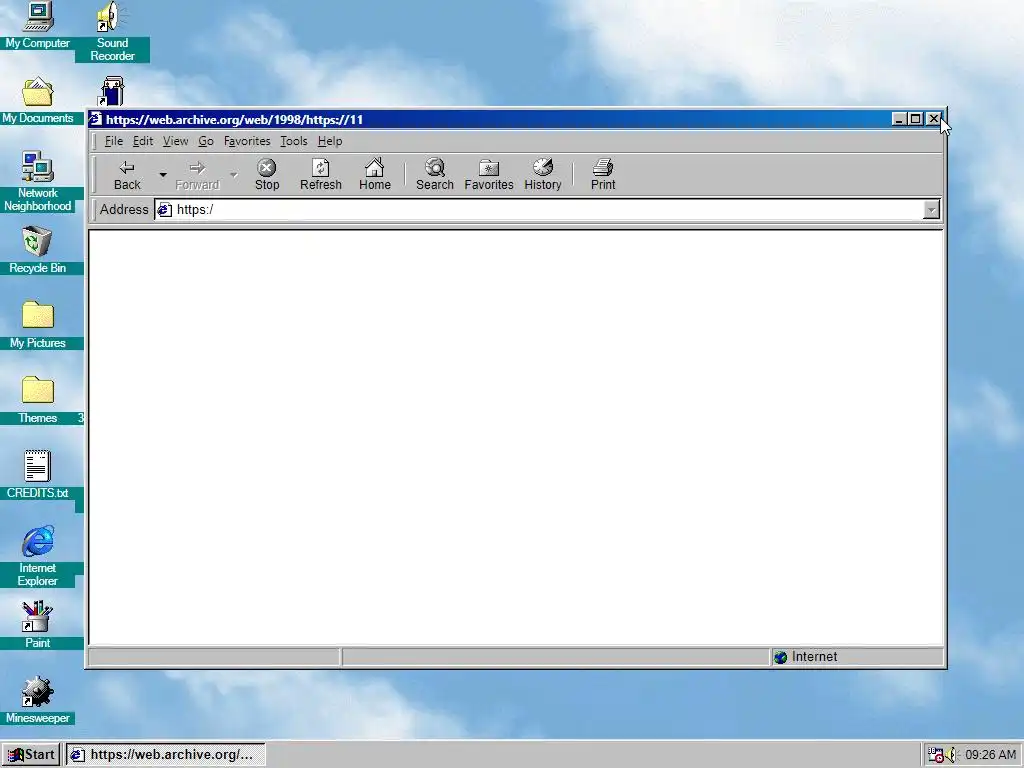
Task: Click the scheduler tray icon
Action: 936,754
